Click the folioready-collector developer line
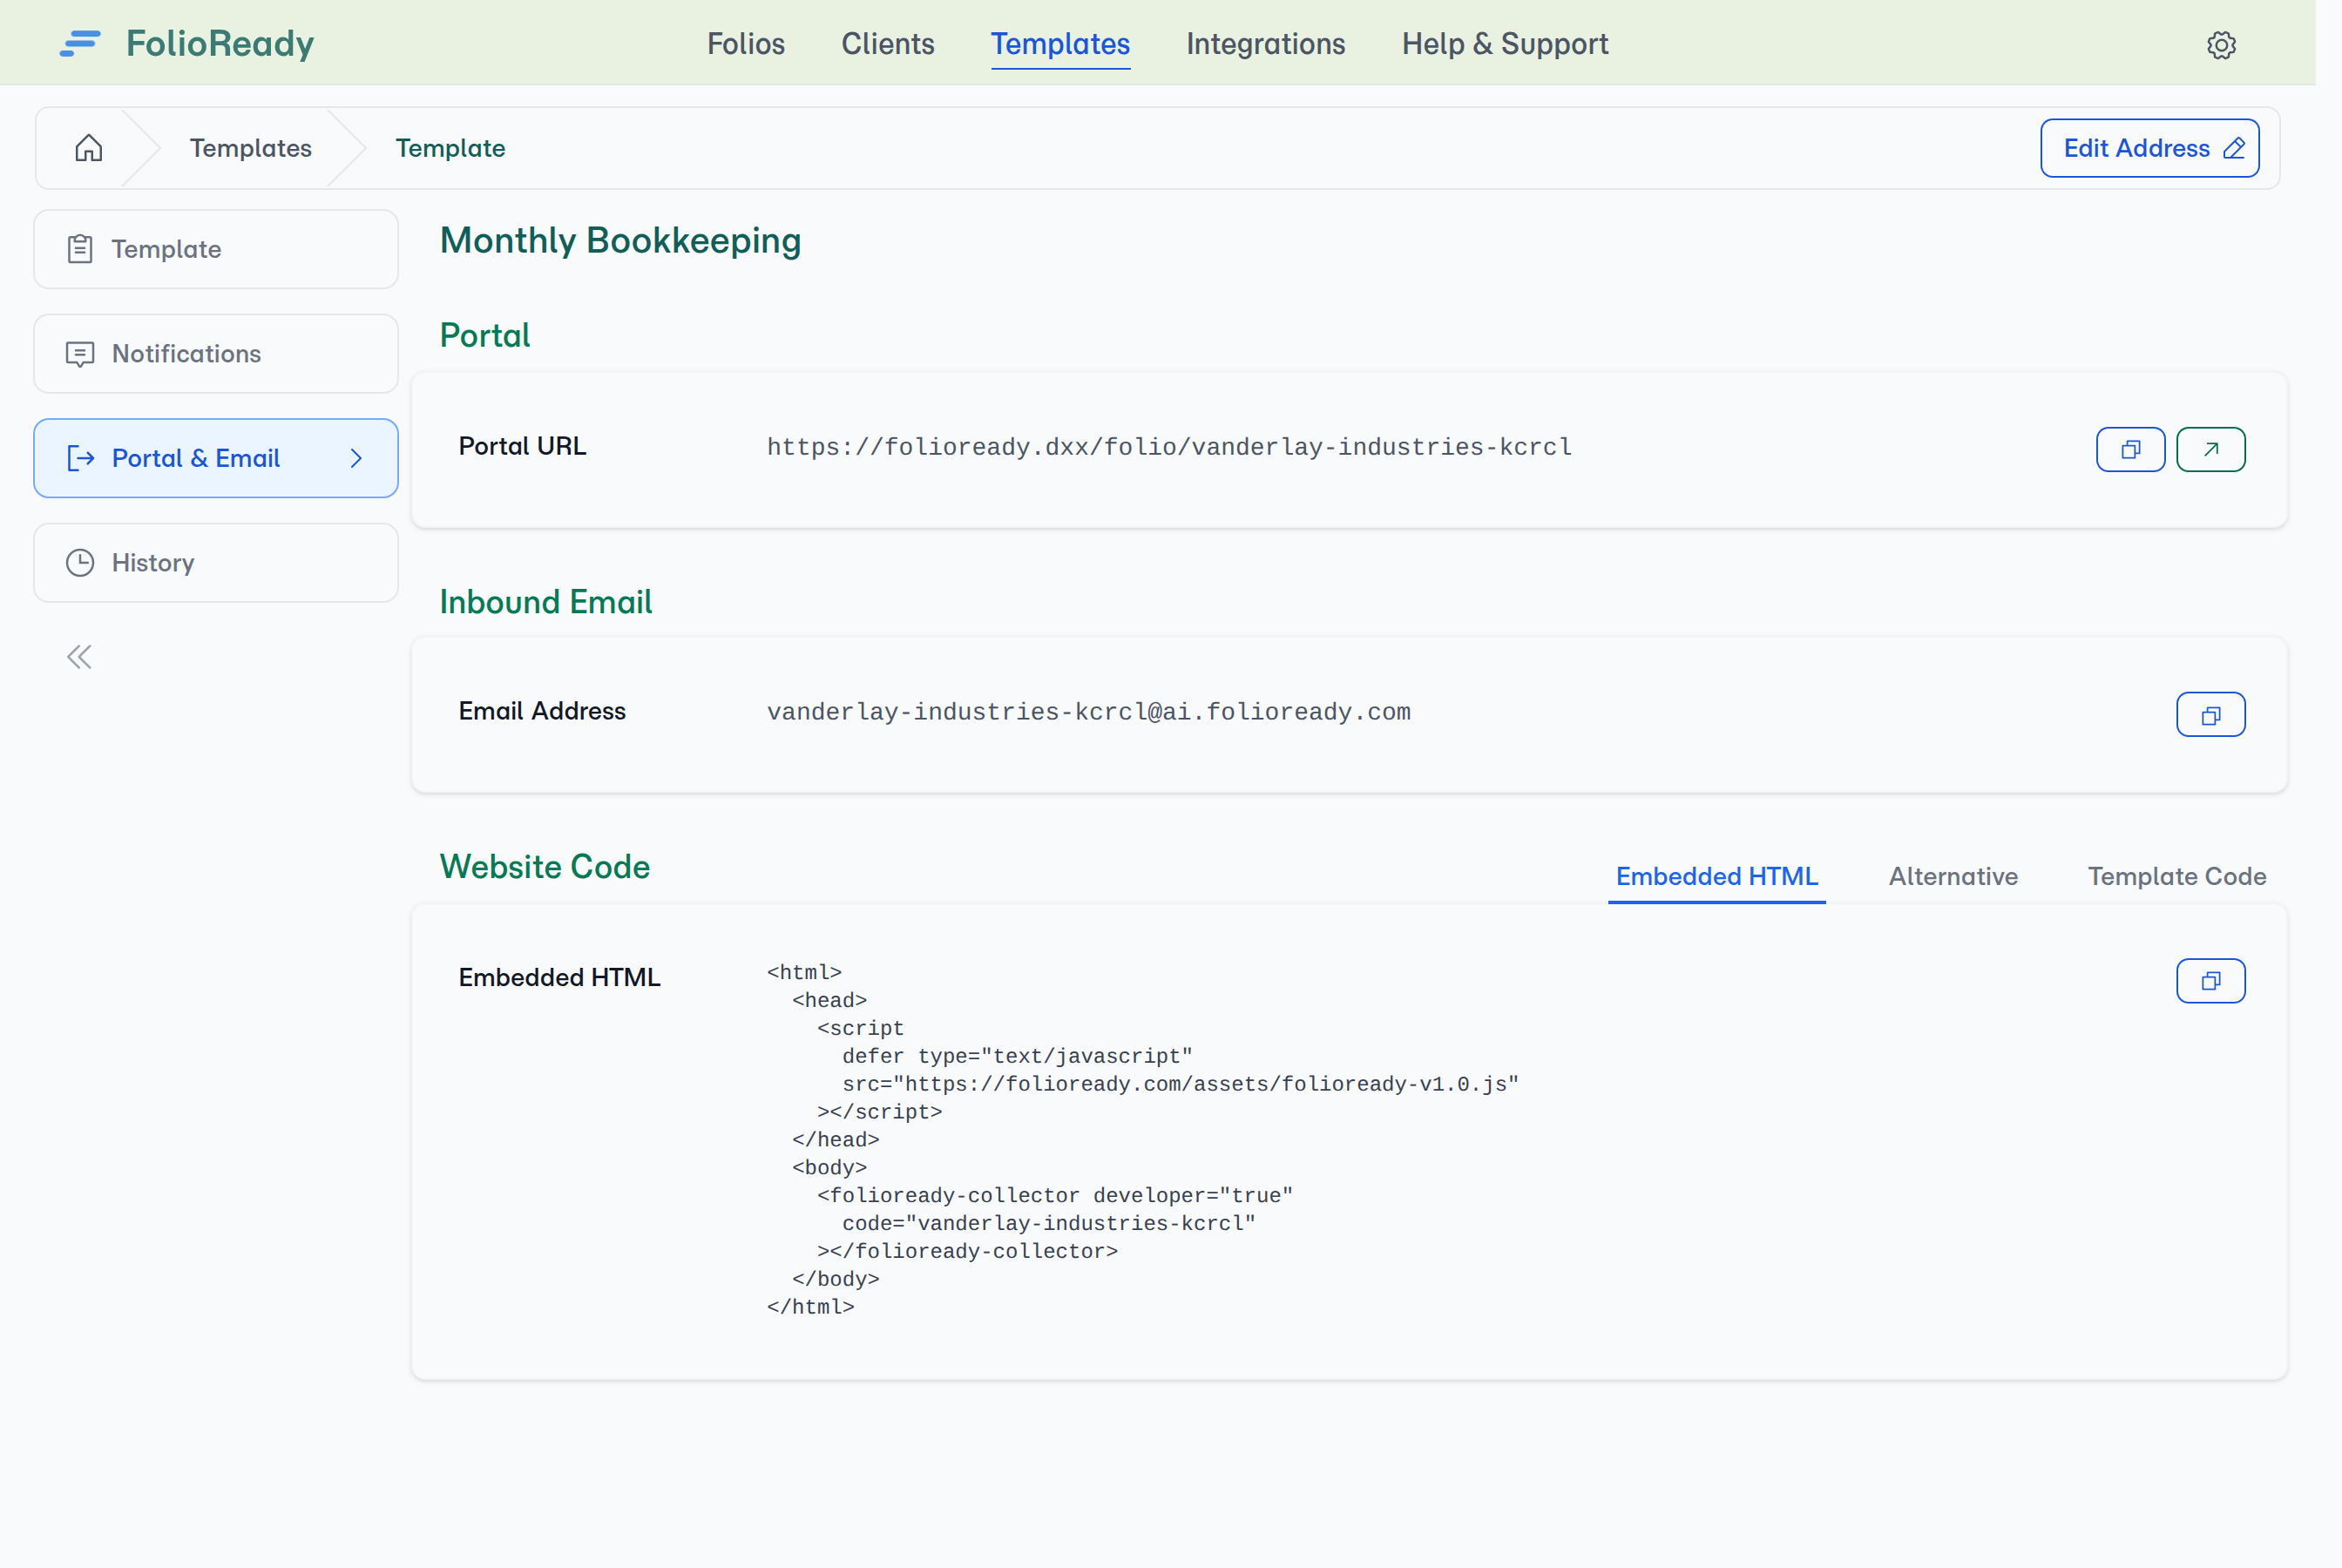The image size is (2342, 1568). [x=1055, y=1195]
